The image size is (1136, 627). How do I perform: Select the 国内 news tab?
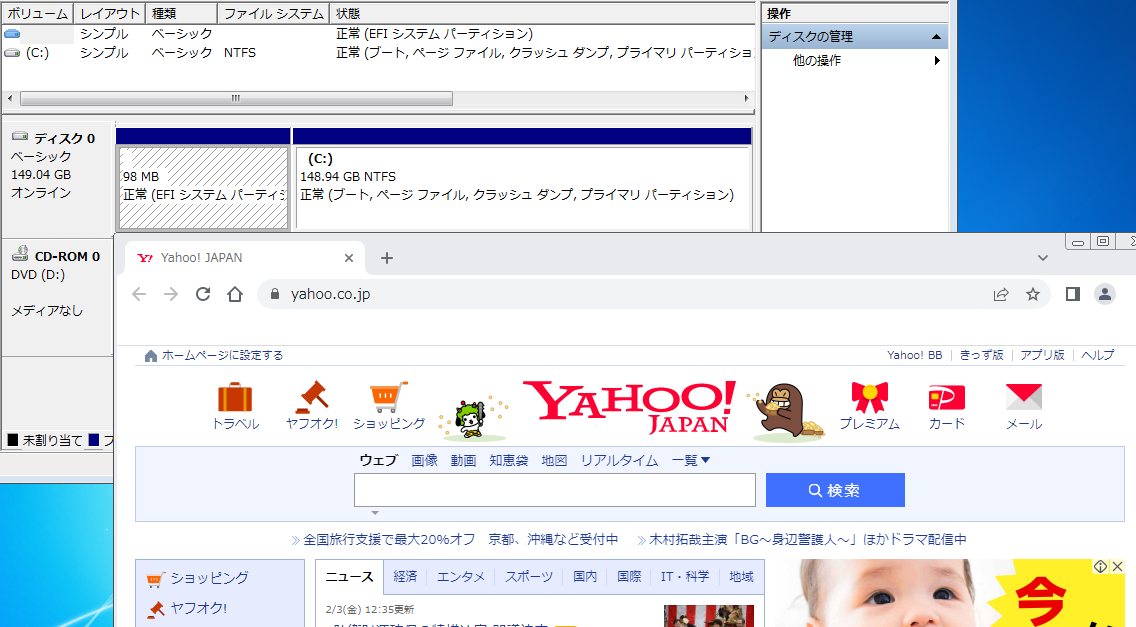coord(585,577)
